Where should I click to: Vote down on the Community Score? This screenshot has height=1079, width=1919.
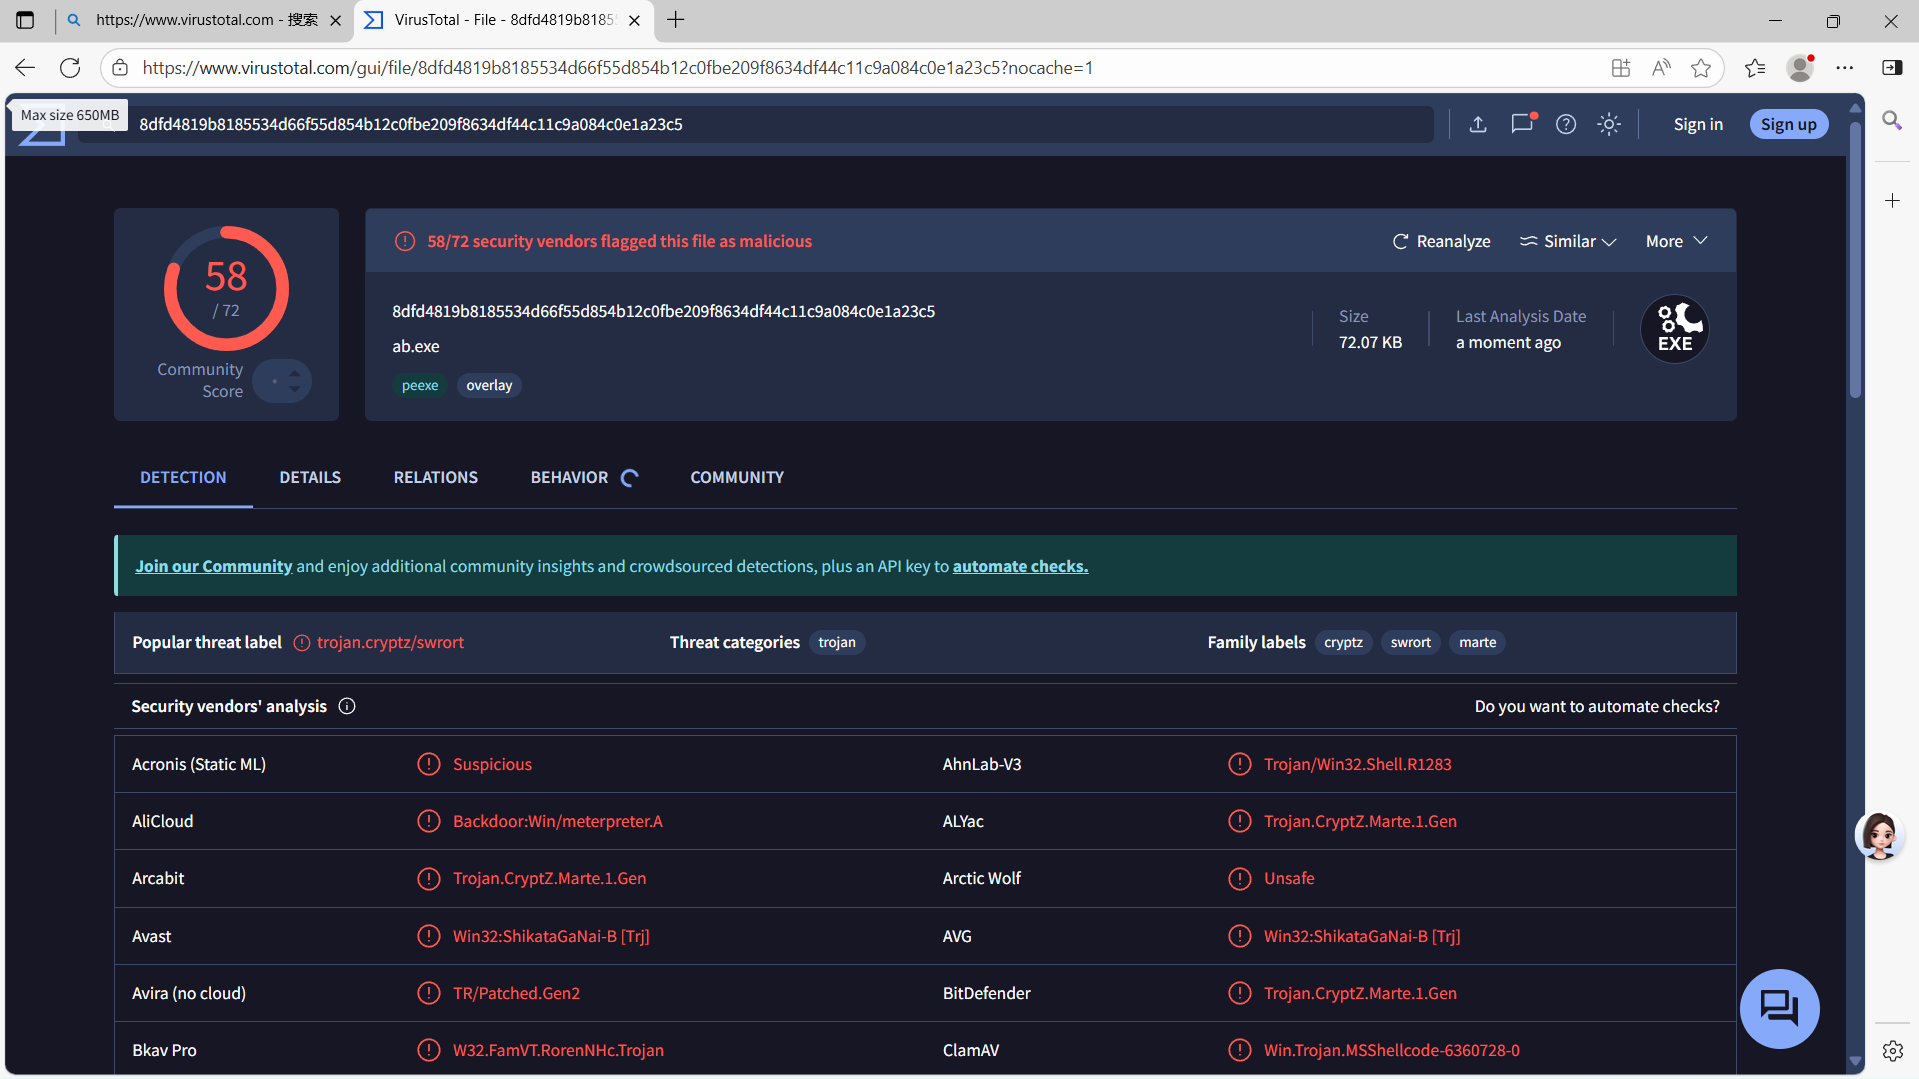pos(295,388)
